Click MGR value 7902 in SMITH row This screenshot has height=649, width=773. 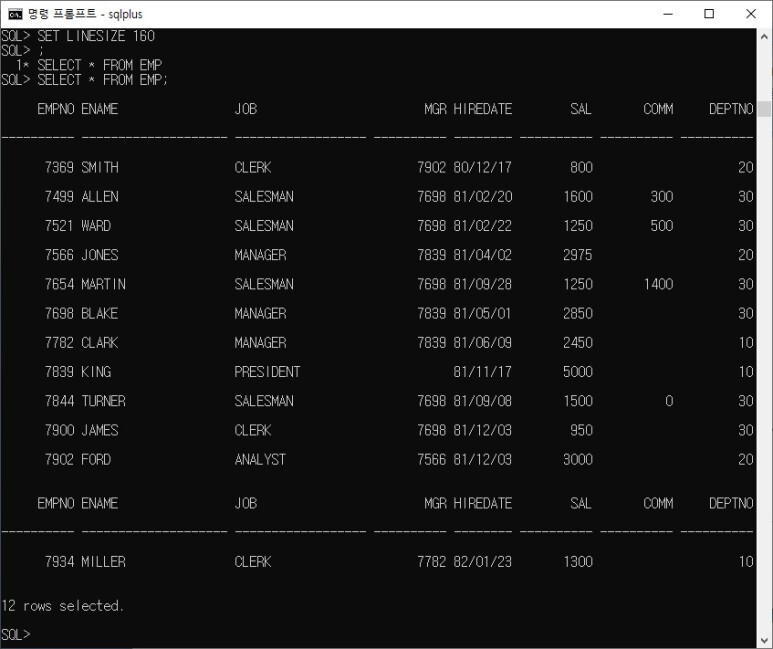(x=431, y=168)
